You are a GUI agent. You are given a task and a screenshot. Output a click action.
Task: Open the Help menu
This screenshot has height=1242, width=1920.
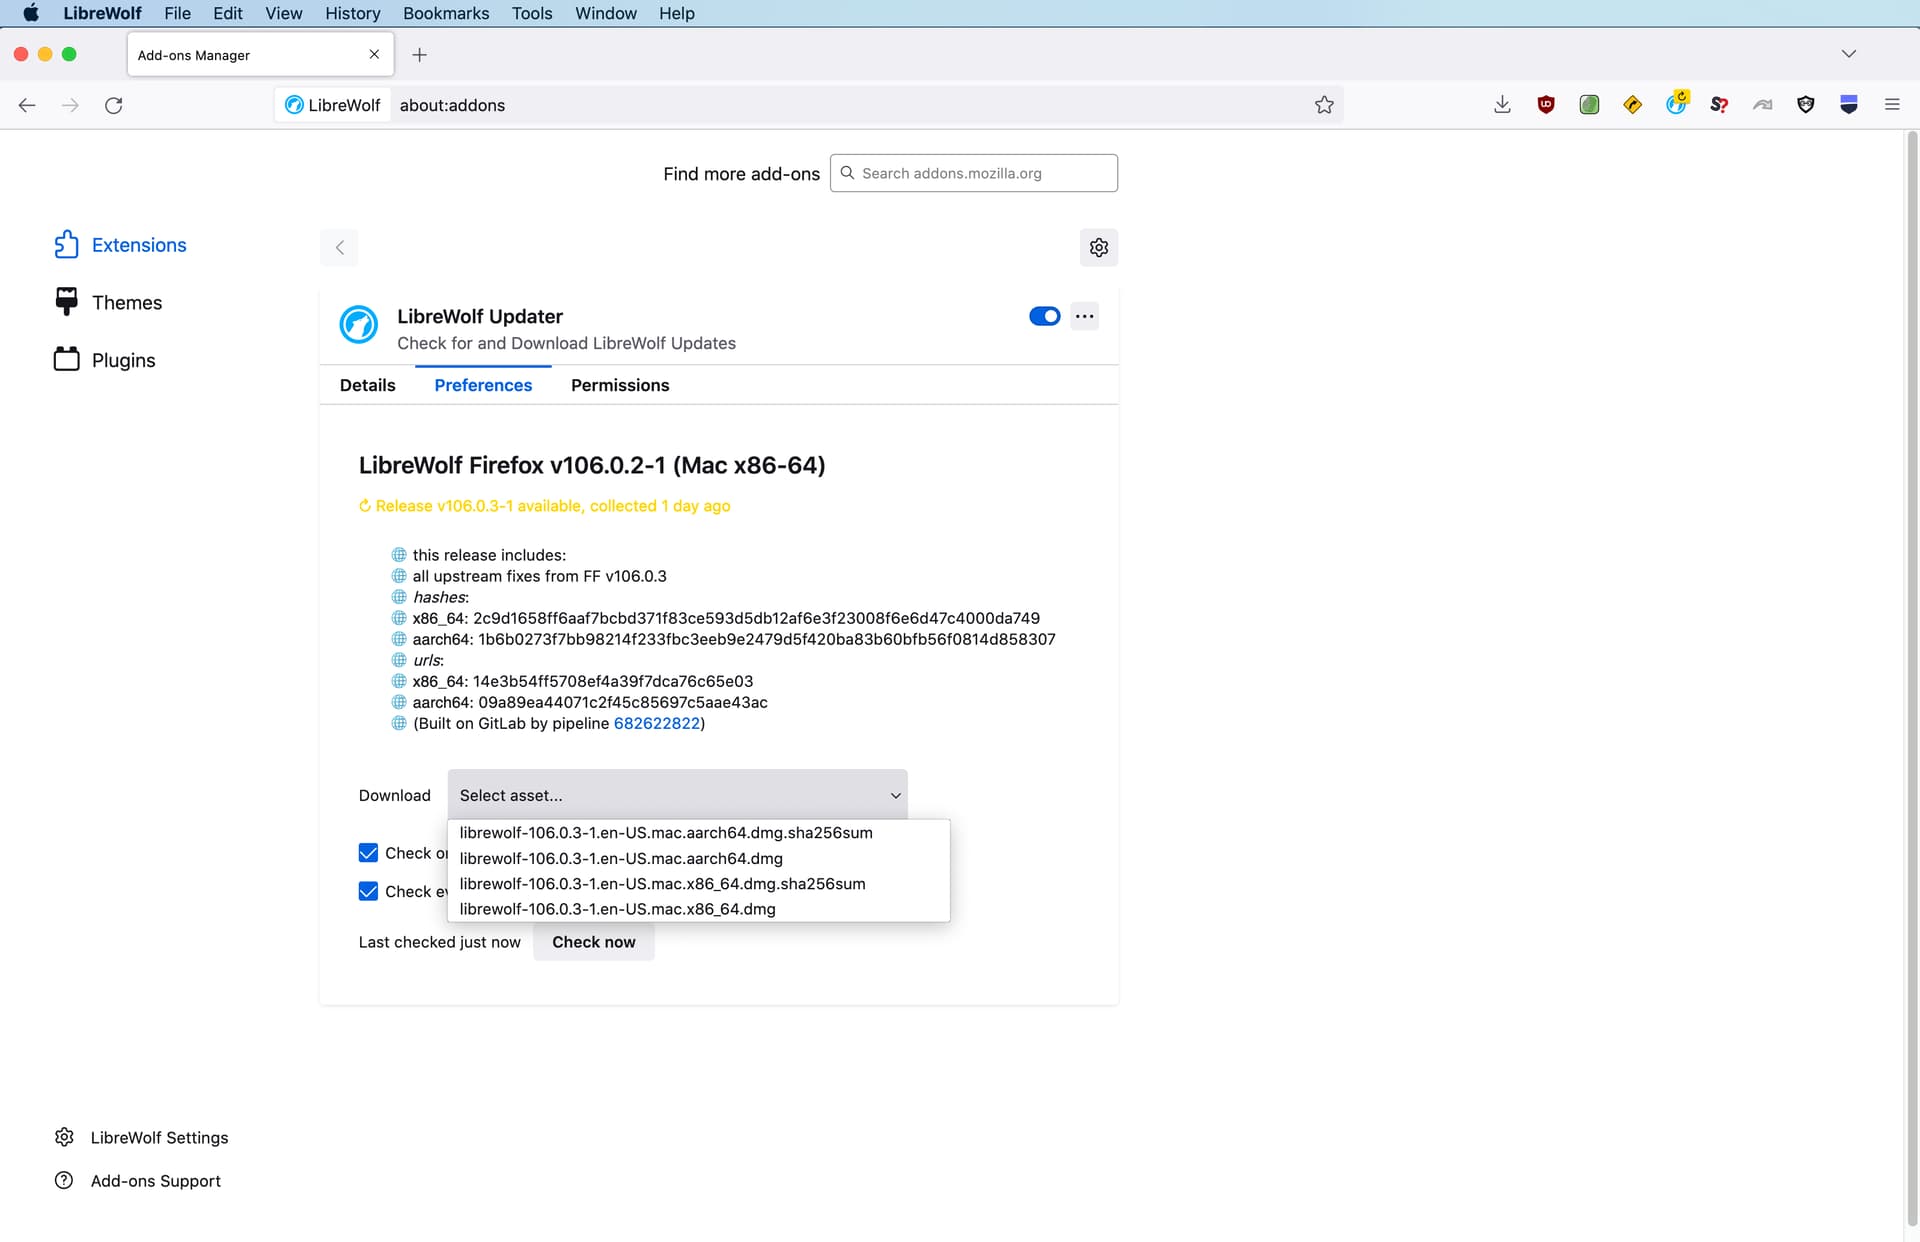pyautogui.click(x=676, y=13)
